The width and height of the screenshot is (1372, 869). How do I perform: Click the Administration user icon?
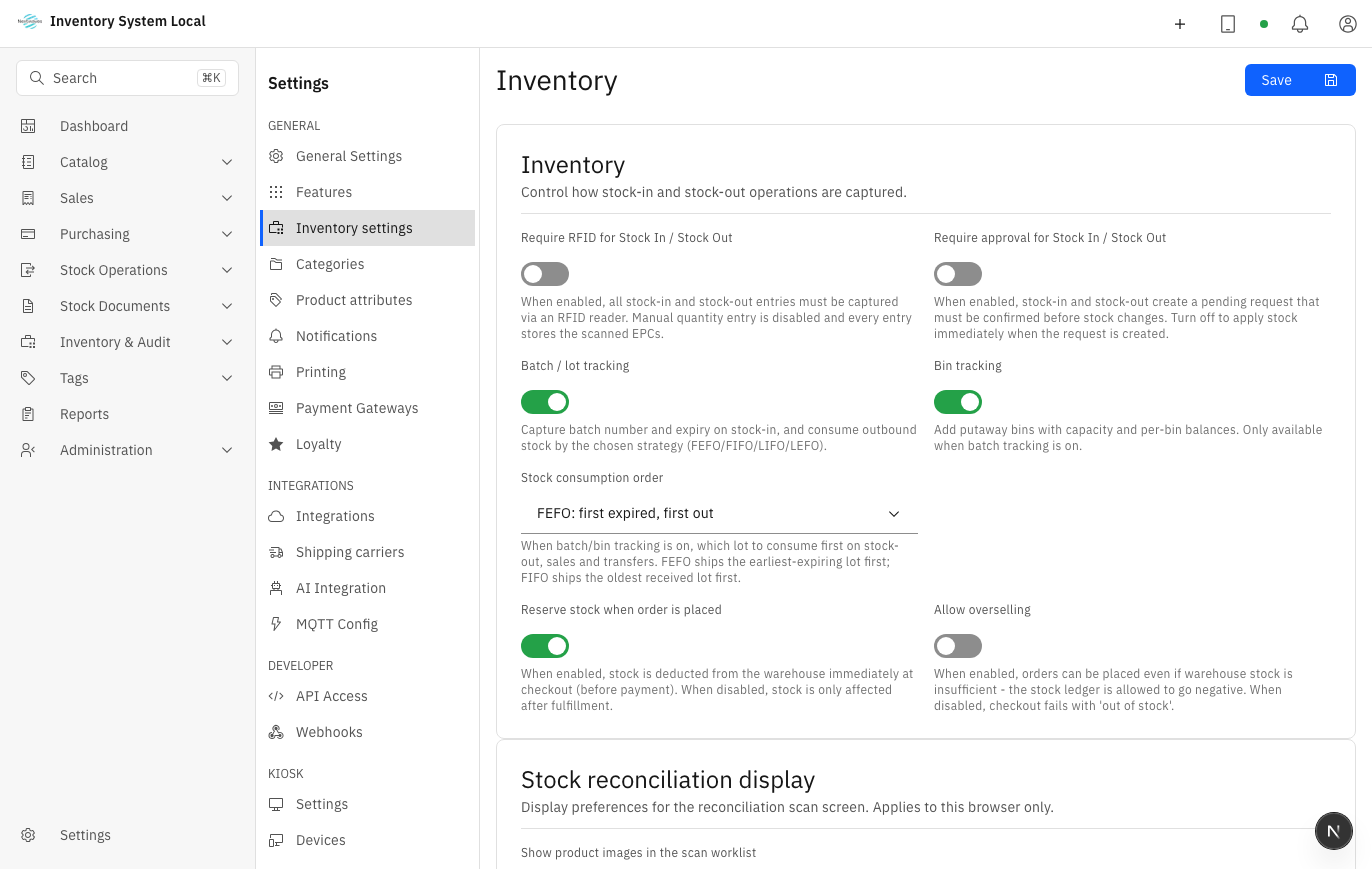(28, 450)
